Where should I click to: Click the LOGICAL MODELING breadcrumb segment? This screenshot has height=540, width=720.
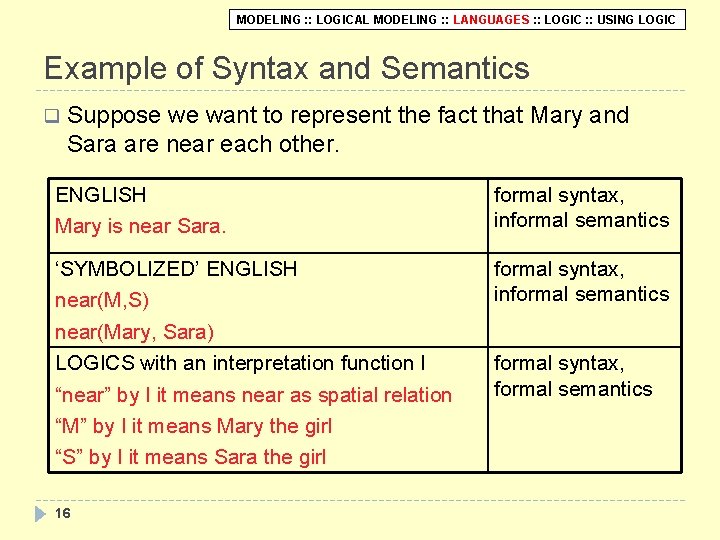click(376, 20)
